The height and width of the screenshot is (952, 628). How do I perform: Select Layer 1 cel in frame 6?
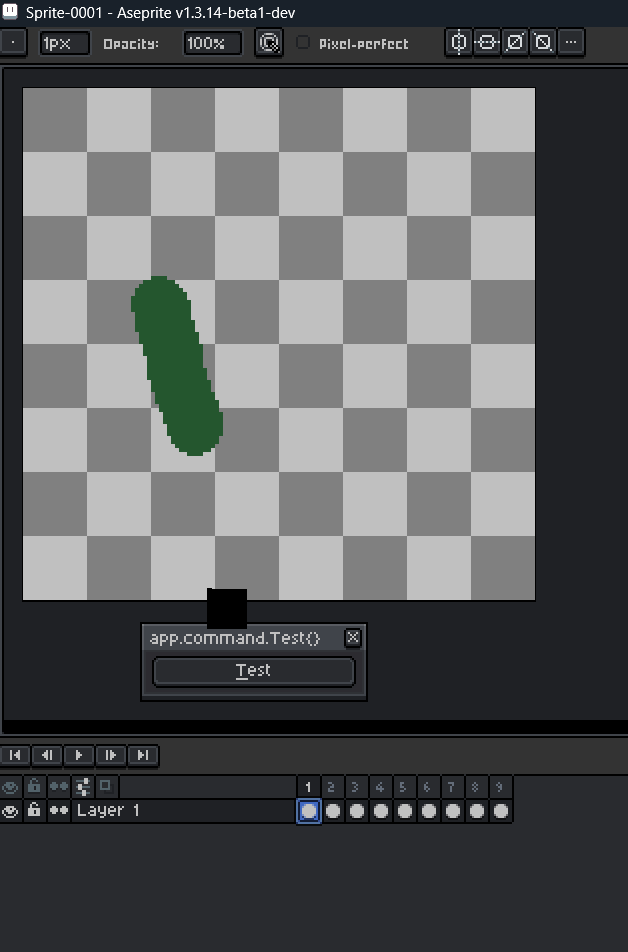tap(428, 811)
